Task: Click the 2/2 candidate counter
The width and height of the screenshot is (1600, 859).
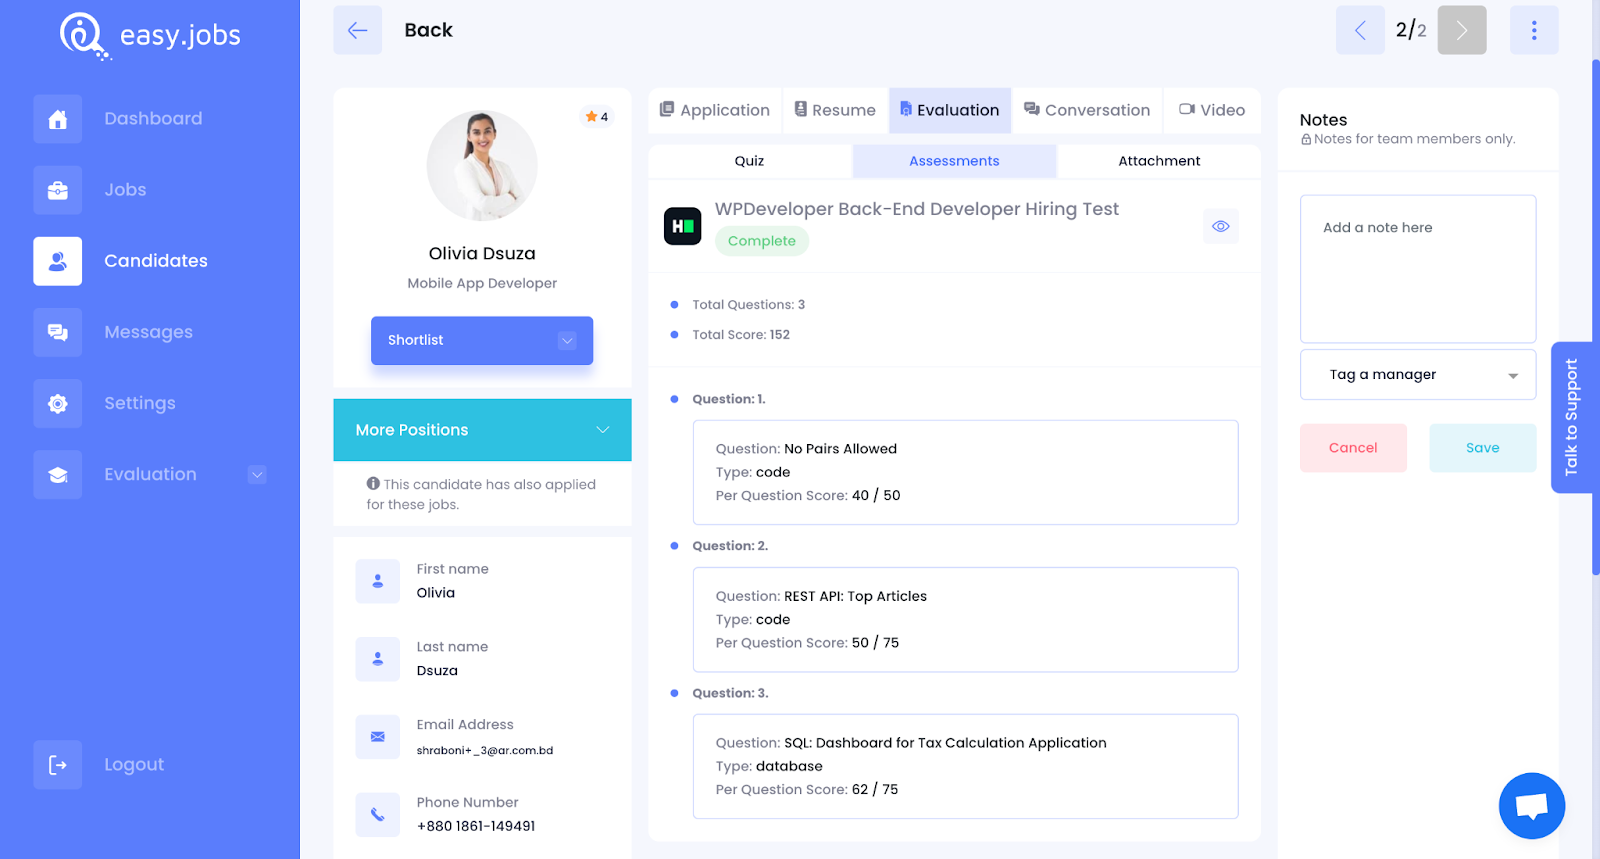Action: (x=1411, y=30)
